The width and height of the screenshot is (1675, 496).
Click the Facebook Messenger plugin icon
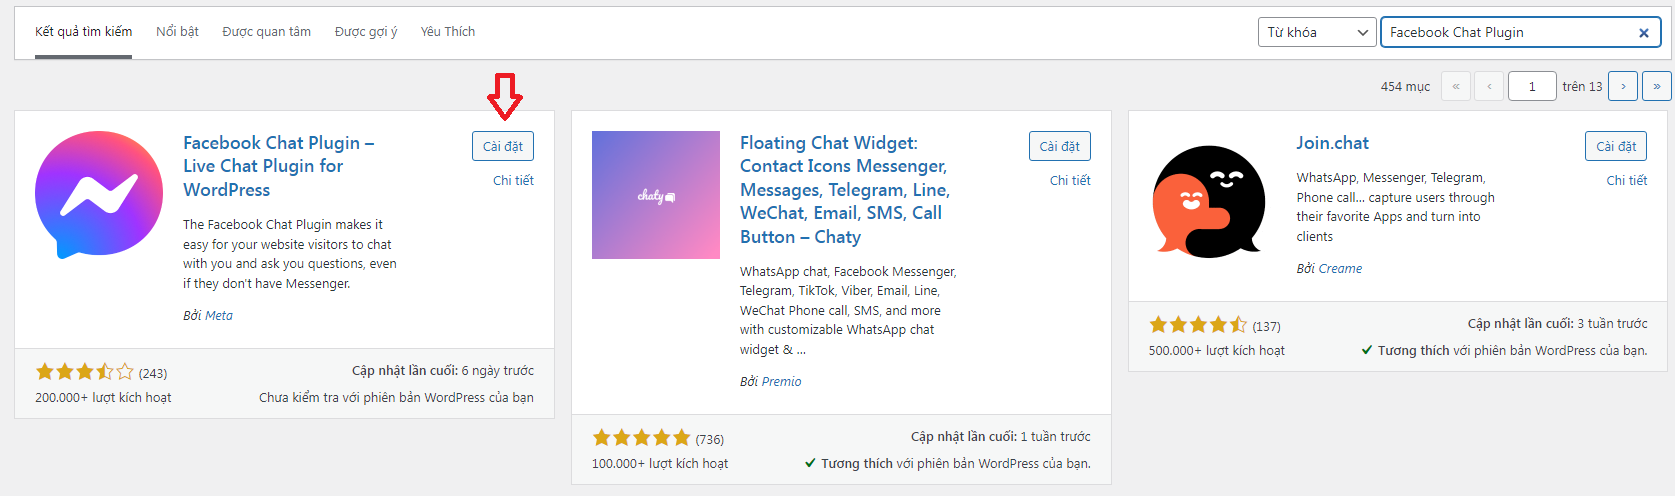tap(99, 195)
